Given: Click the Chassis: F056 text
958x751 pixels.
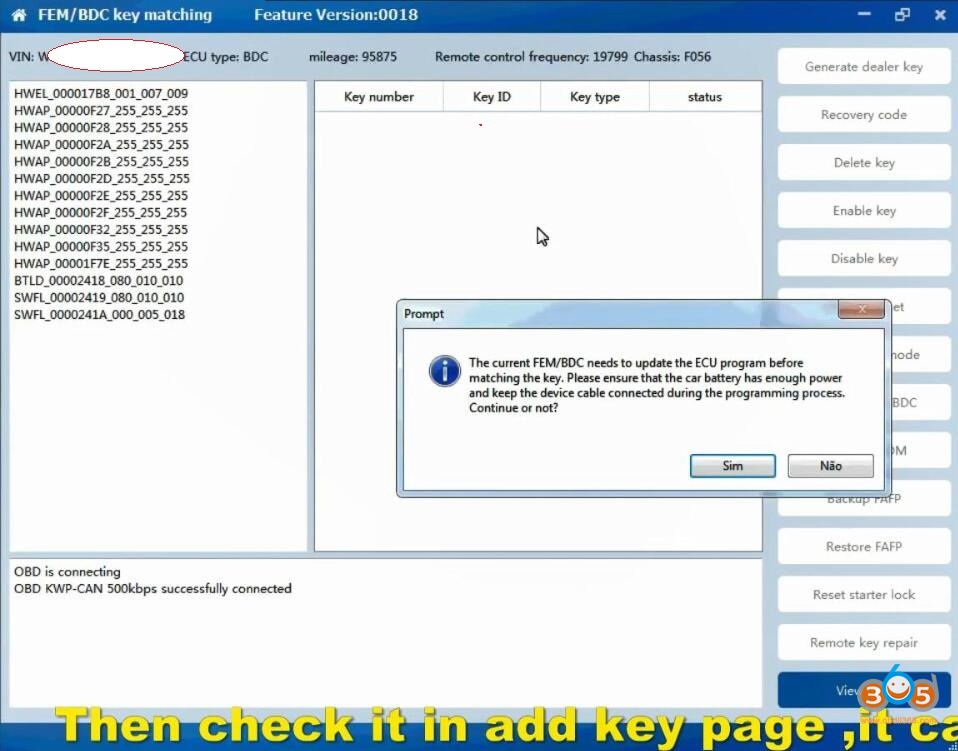Looking at the screenshot, I should pos(672,57).
